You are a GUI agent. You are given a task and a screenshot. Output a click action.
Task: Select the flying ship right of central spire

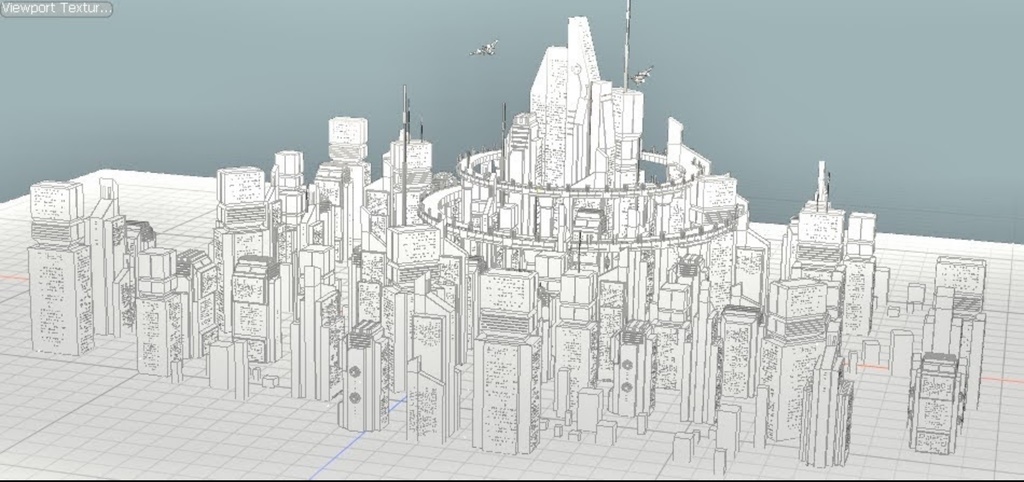pyautogui.click(x=641, y=75)
